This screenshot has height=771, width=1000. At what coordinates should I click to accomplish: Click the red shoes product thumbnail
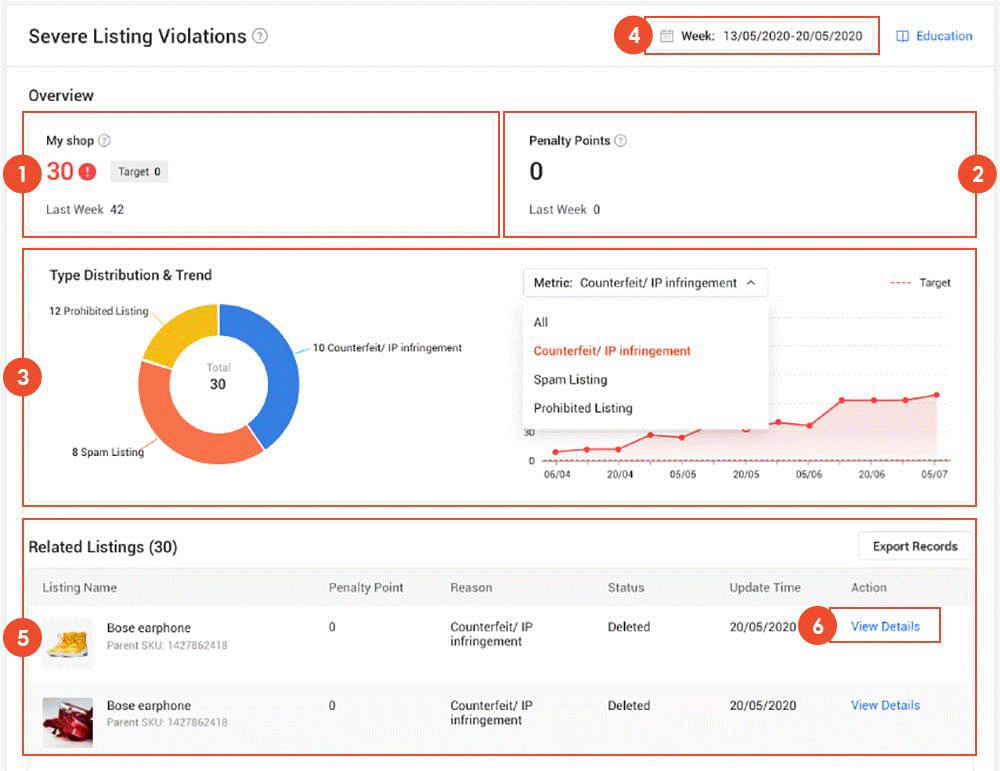pyautogui.click(x=68, y=722)
